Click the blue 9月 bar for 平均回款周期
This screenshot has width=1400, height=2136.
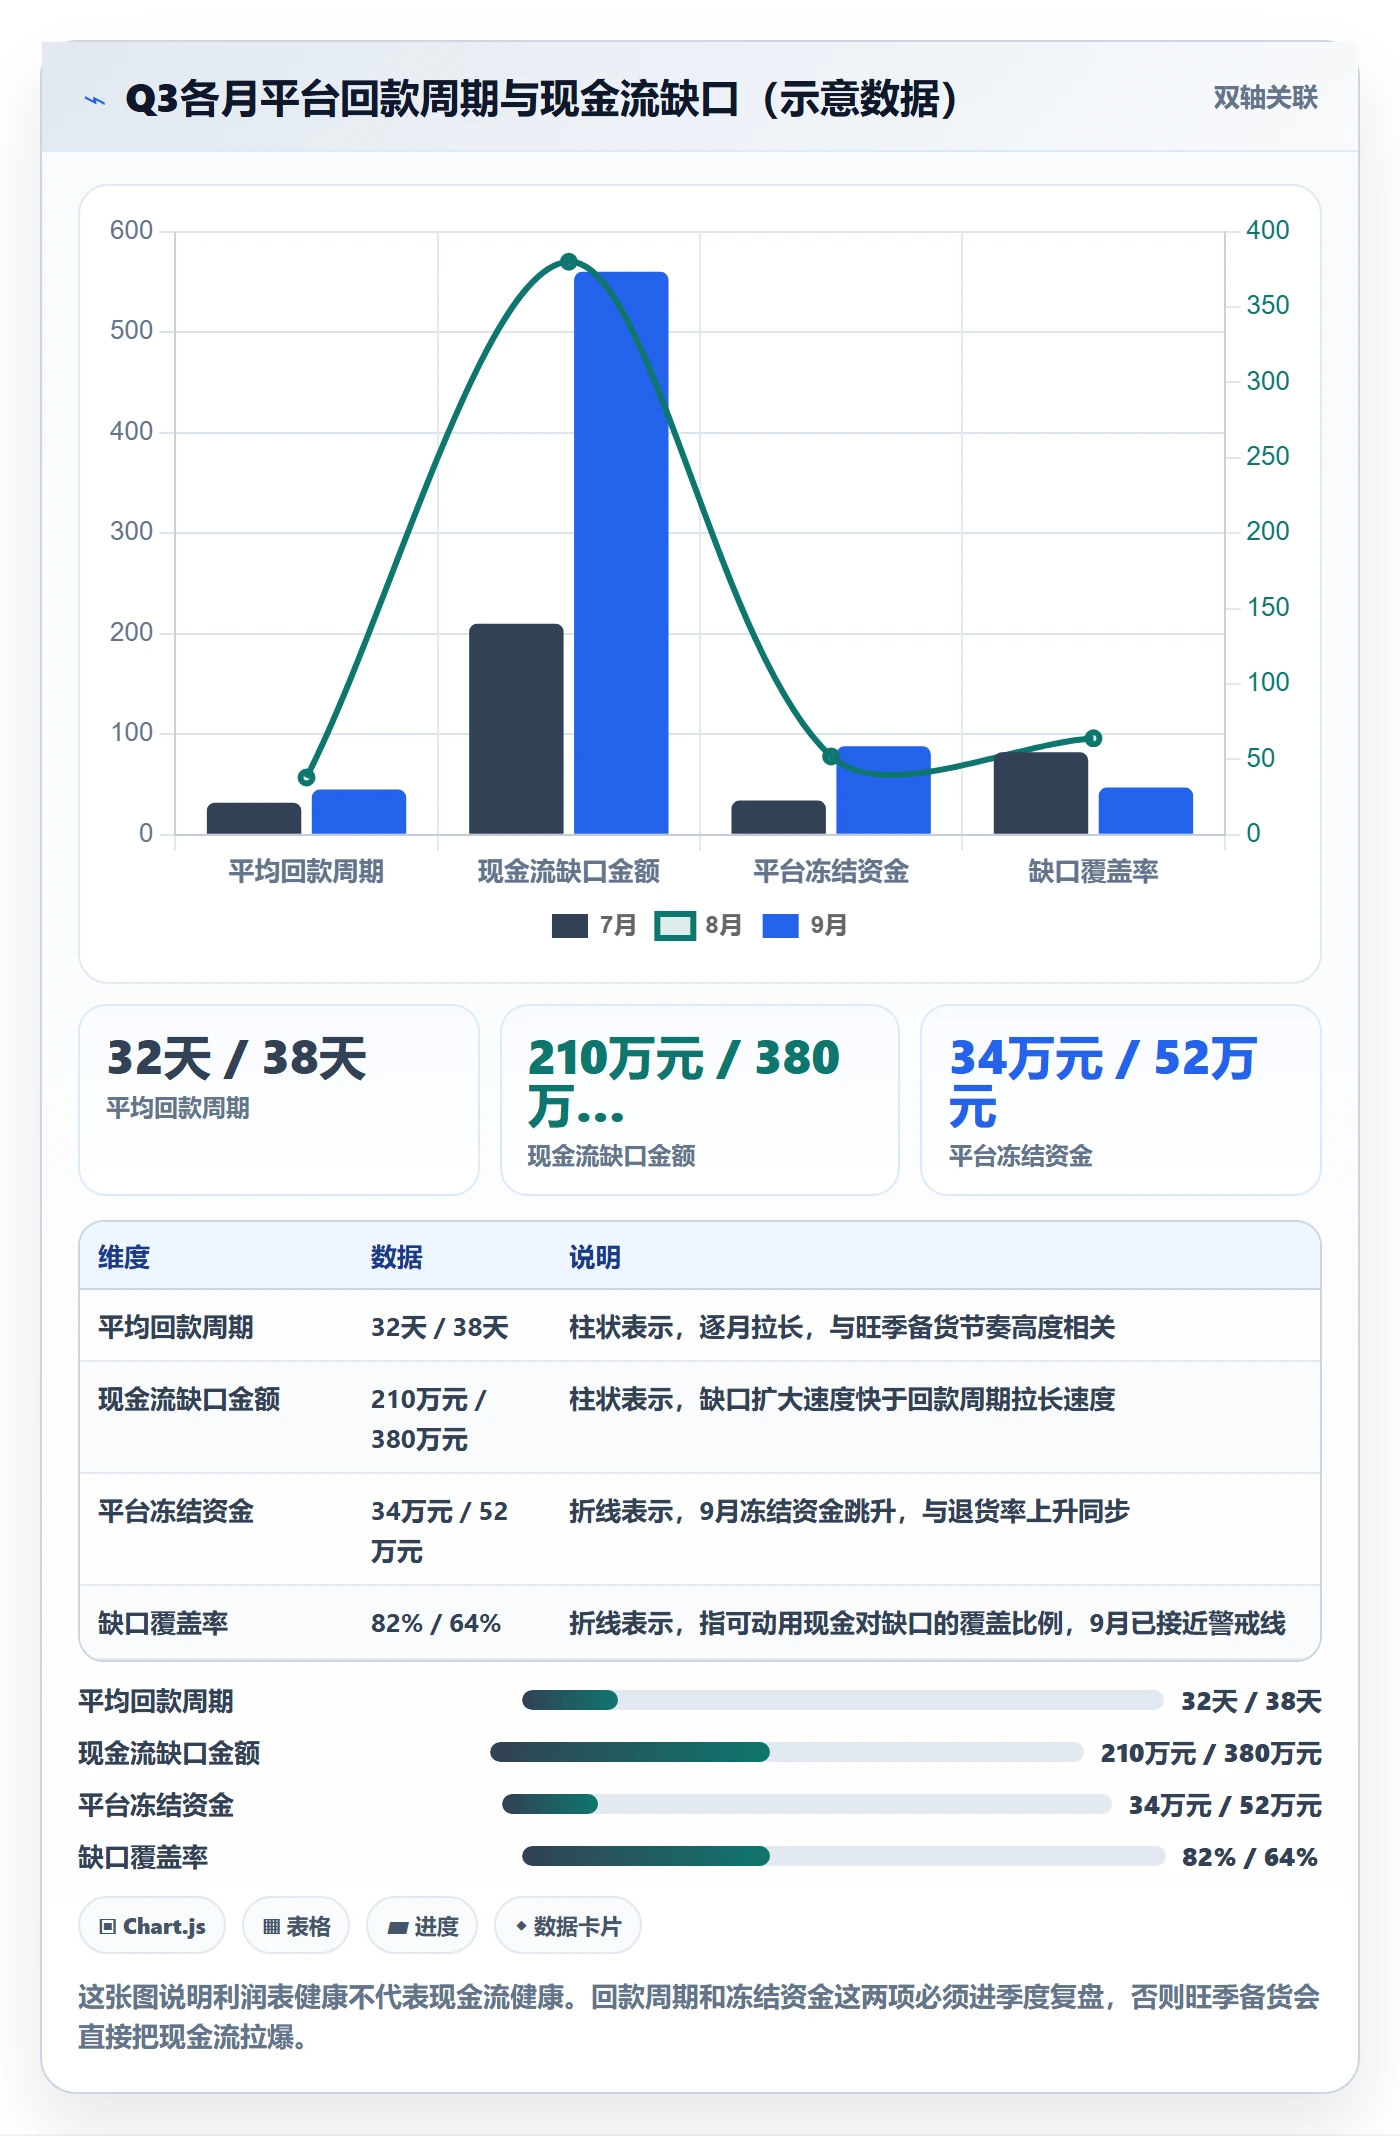click(x=358, y=811)
